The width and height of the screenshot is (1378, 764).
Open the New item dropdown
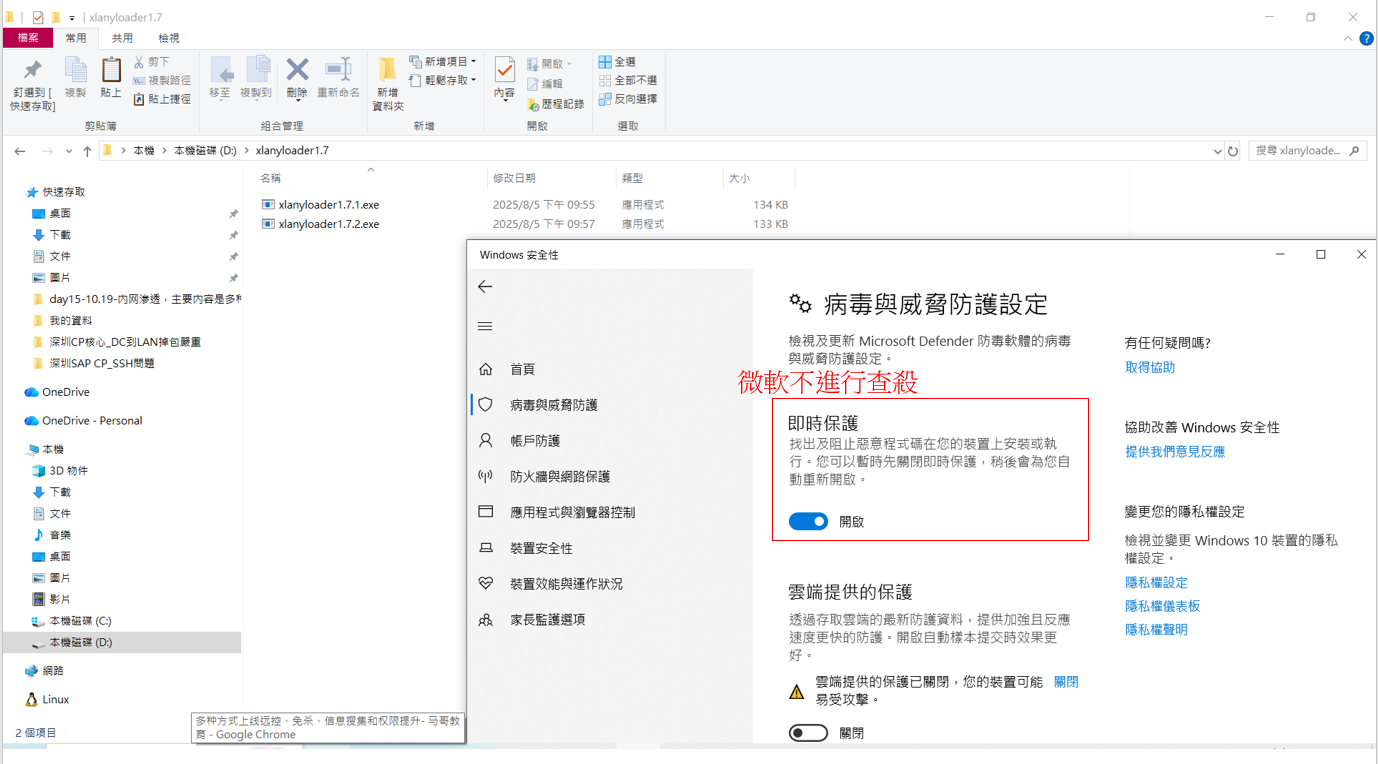pos(443,62)
